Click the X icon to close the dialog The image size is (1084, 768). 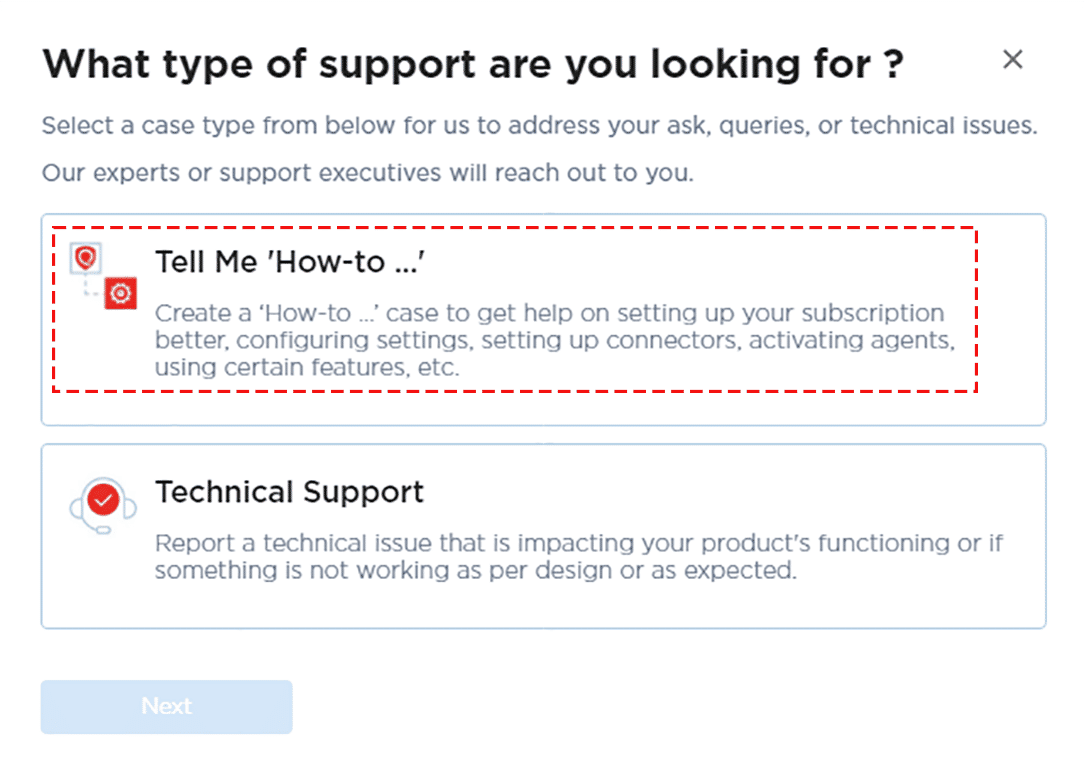[x=1013, y=59]
